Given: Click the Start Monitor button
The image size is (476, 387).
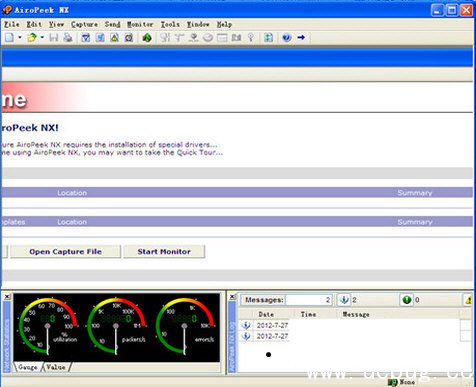Looking at the screenshot, I should pyautogui.click(x=164, y=252).
